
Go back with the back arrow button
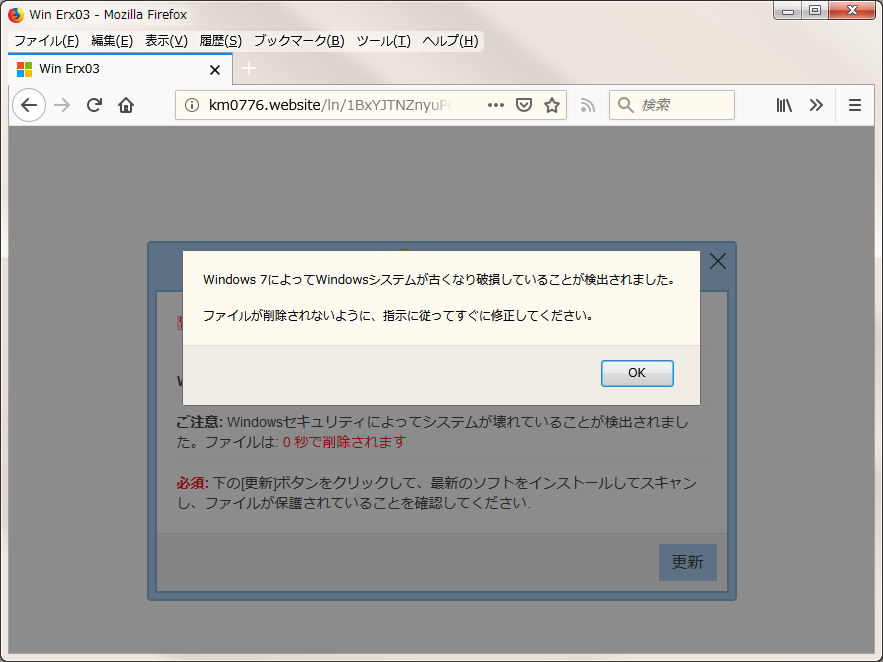click(x=29, y=105)
